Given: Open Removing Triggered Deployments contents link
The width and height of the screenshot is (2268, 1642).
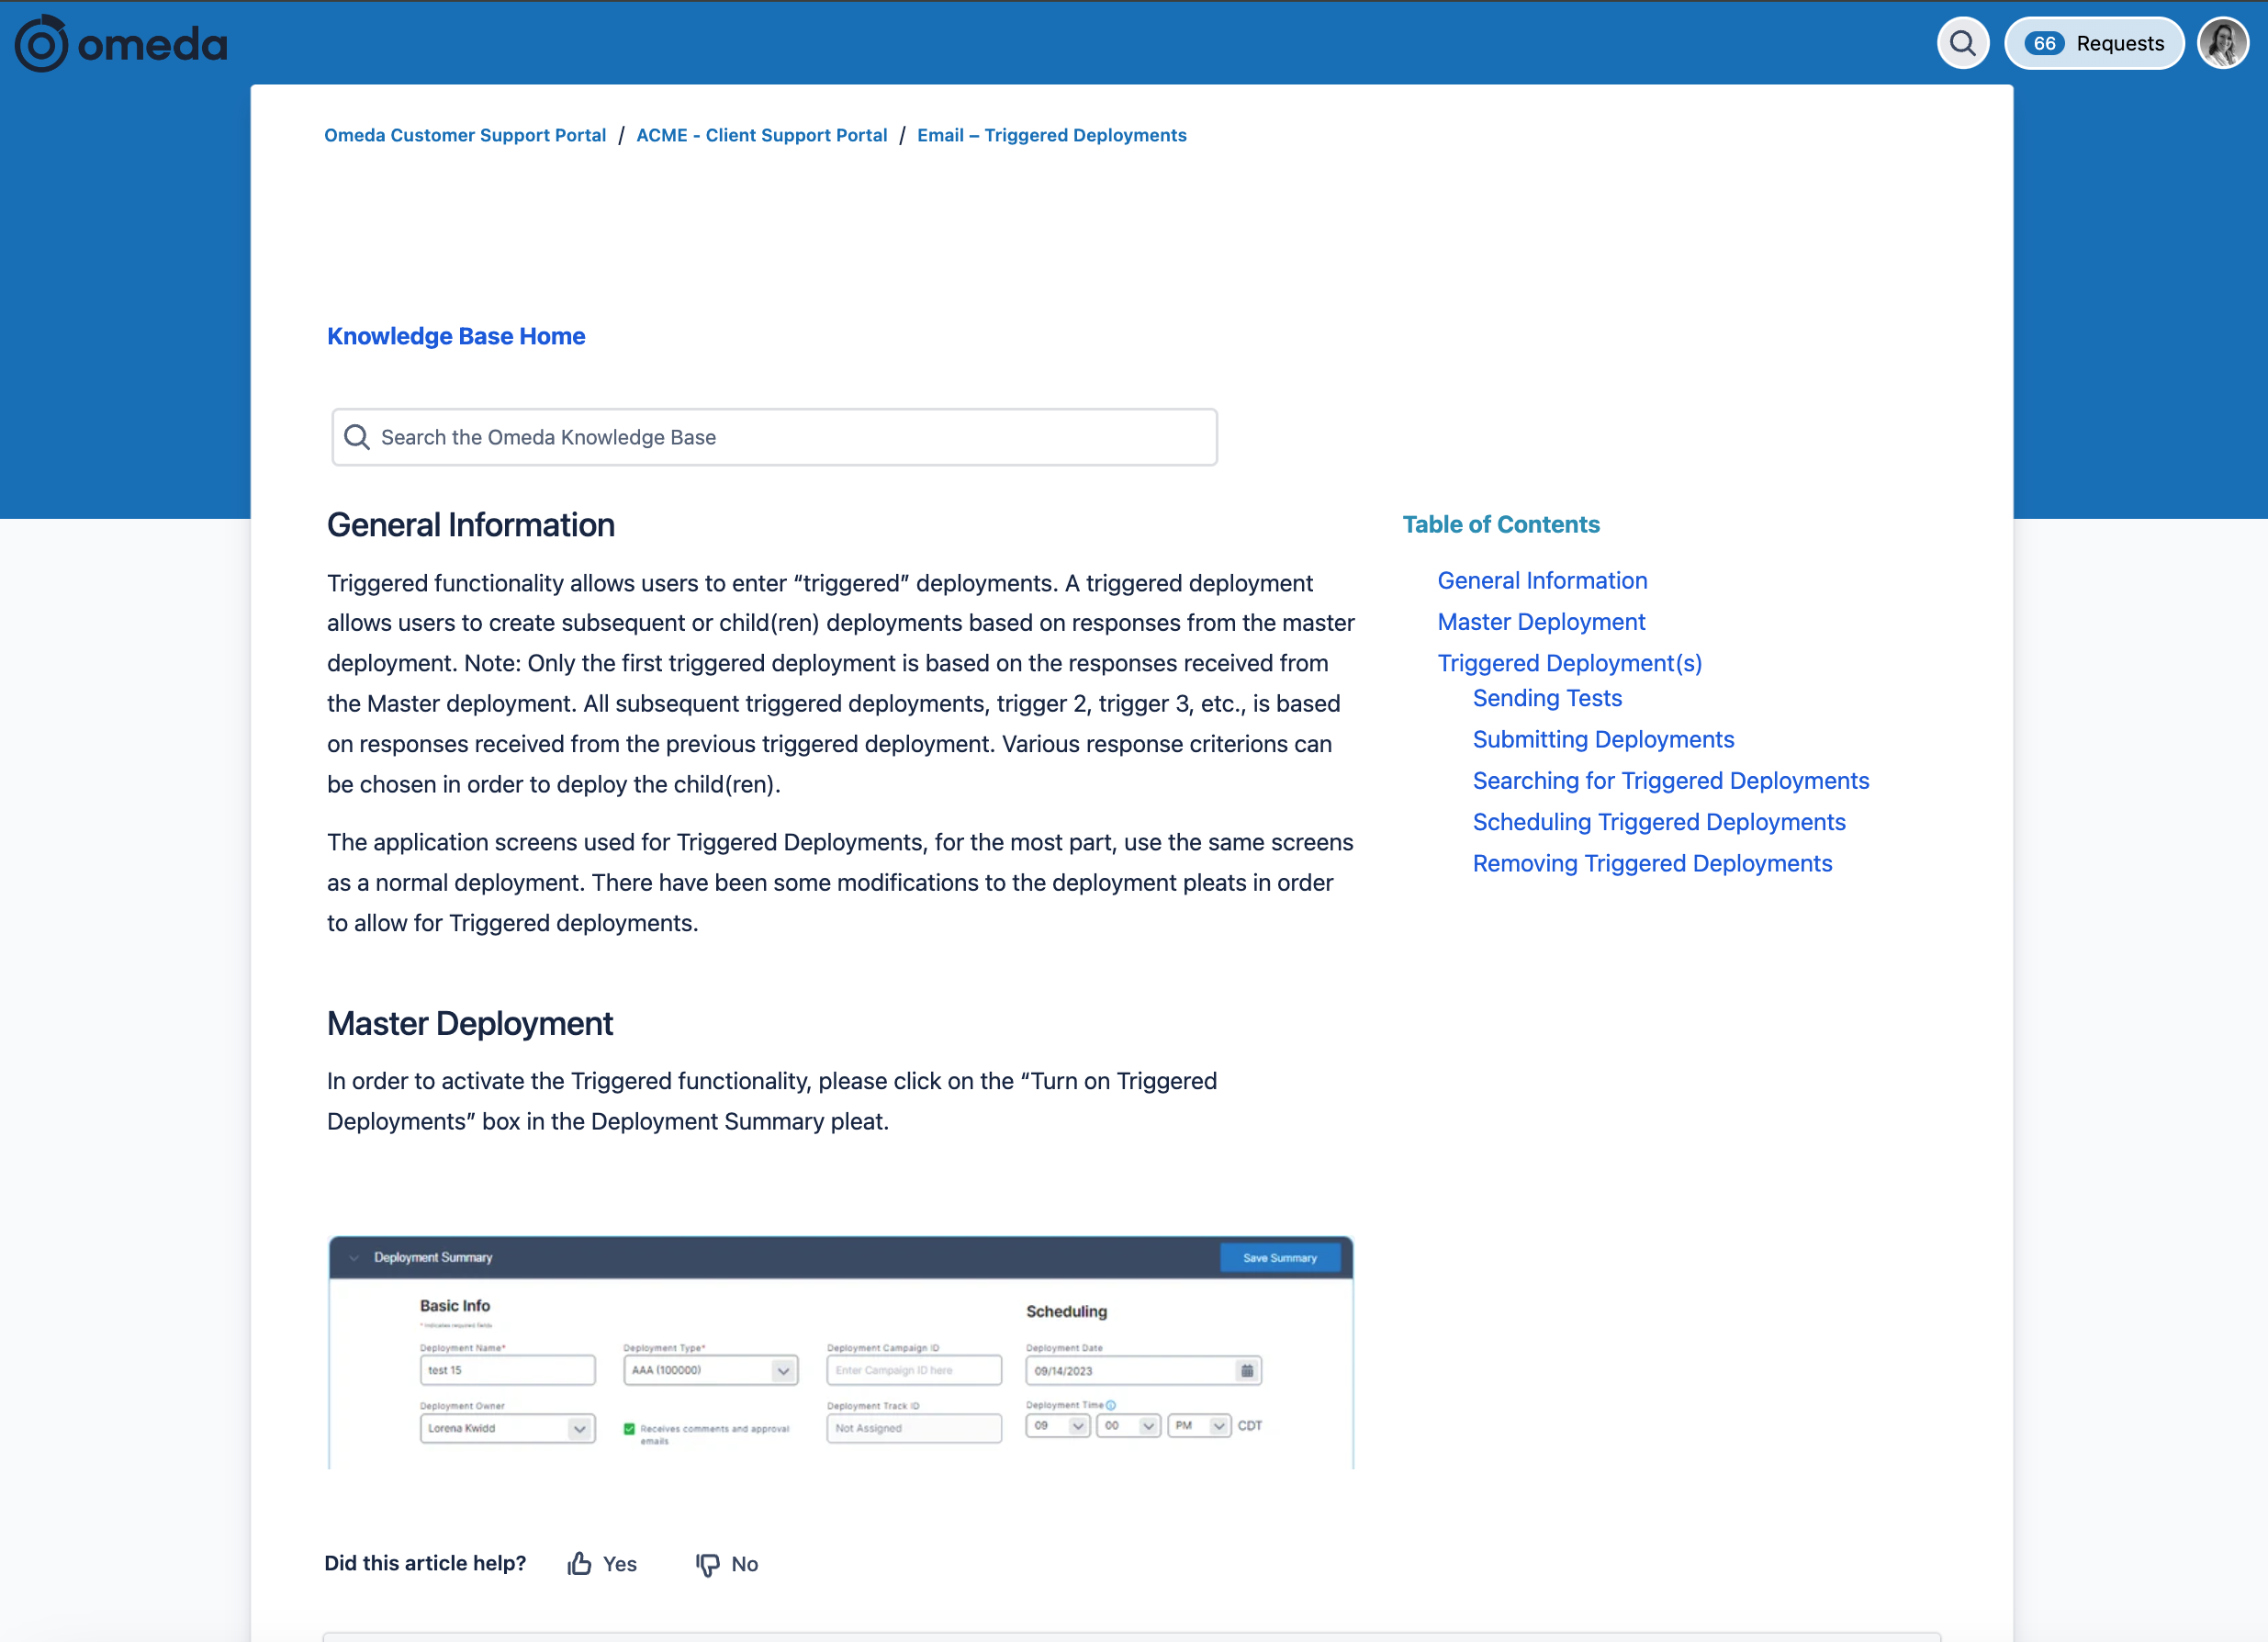Looking at the screenshot, I should (x=1652, y=863).
